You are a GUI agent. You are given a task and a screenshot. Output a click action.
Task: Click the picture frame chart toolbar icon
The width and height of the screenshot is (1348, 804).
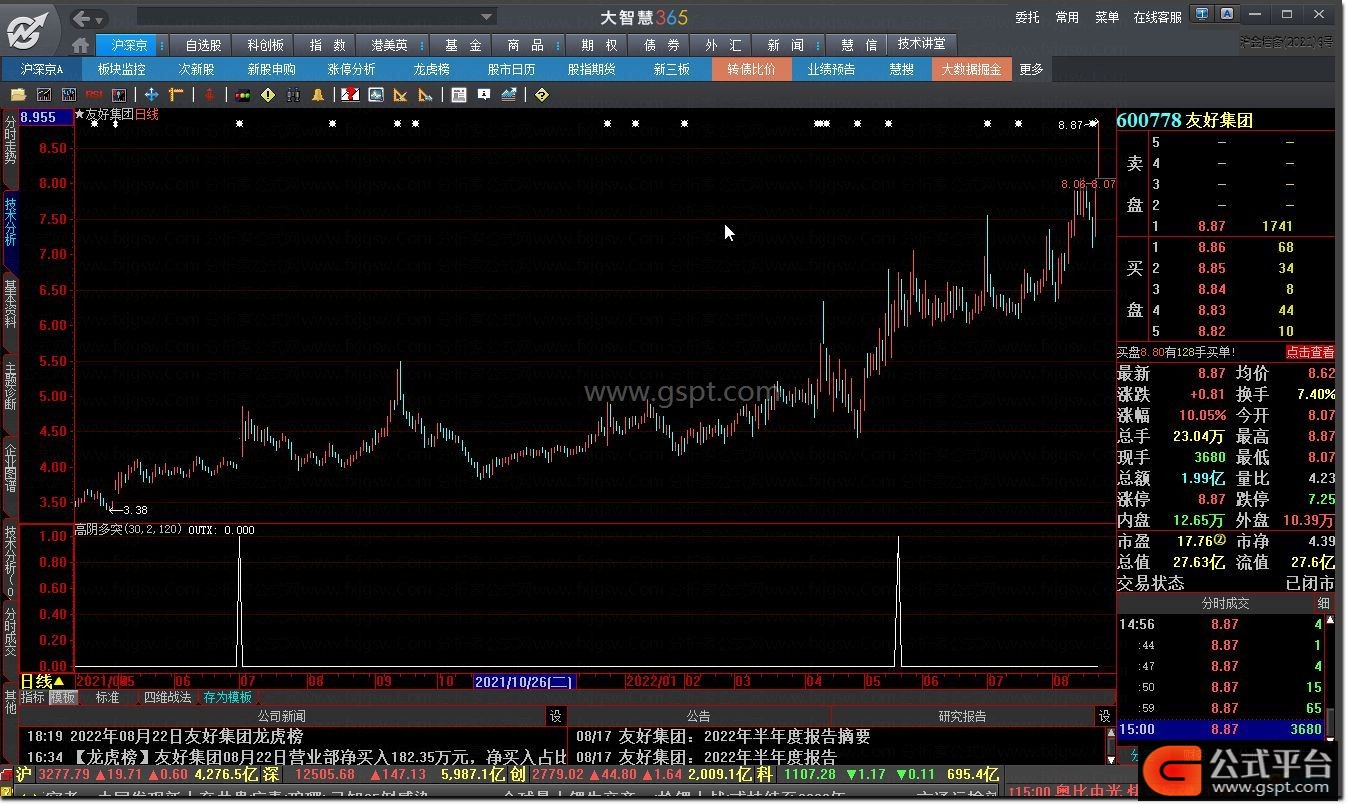tap(376, 95)
